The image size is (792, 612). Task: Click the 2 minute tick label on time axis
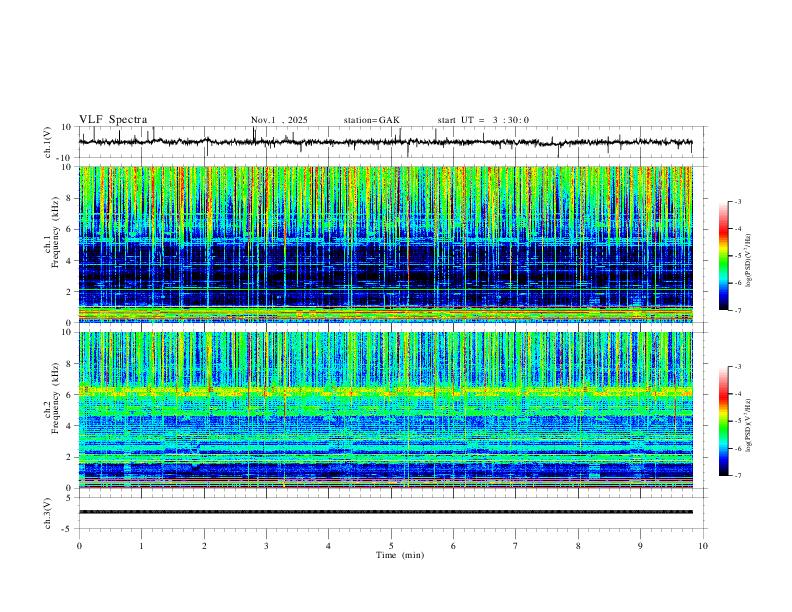click(x=204, y=546)
